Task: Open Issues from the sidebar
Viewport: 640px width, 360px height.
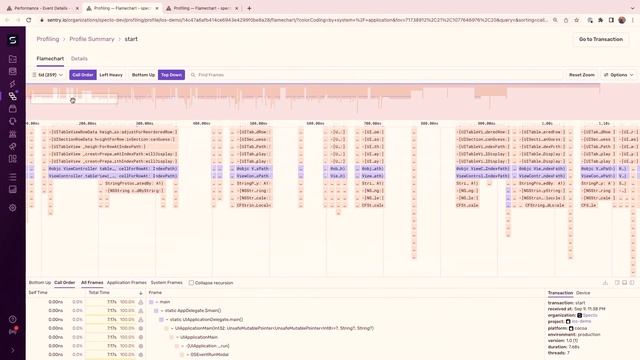Action: coord(13,71)
